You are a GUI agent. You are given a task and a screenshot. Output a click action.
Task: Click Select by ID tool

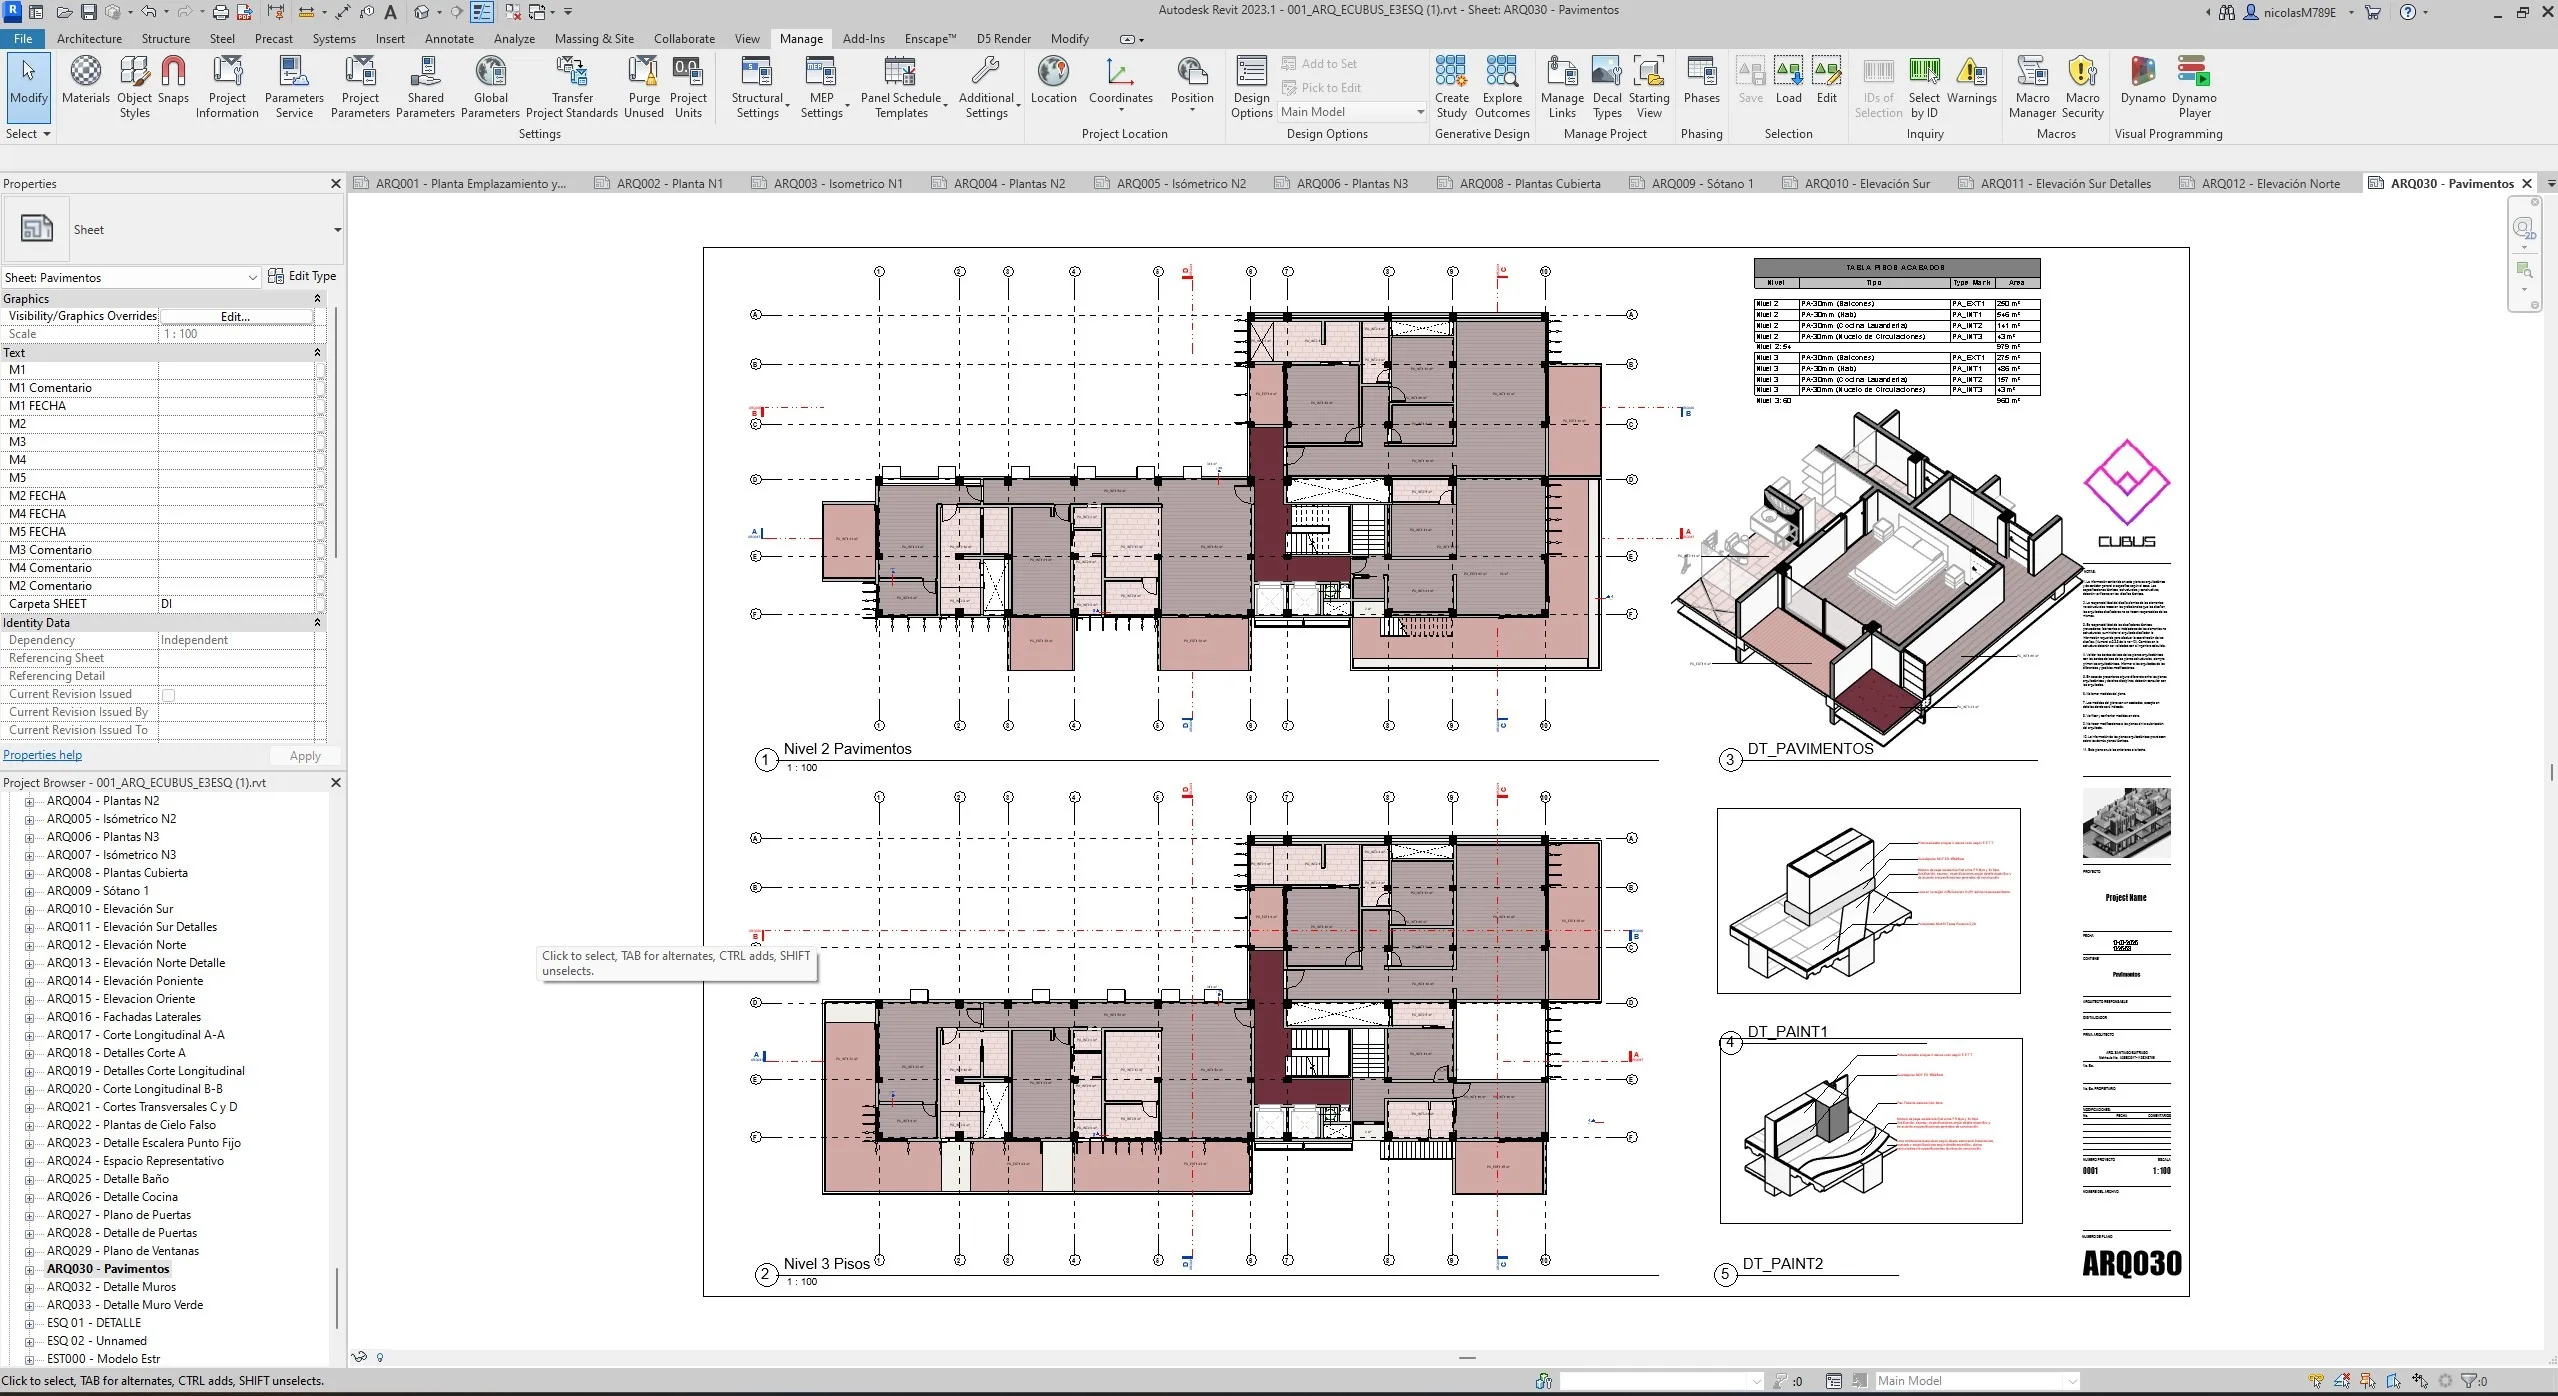pyautogui.click(x=1924, y=87)
